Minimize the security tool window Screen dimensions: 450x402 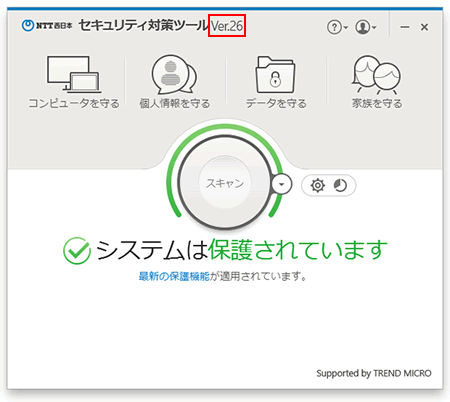coord(405,27)
